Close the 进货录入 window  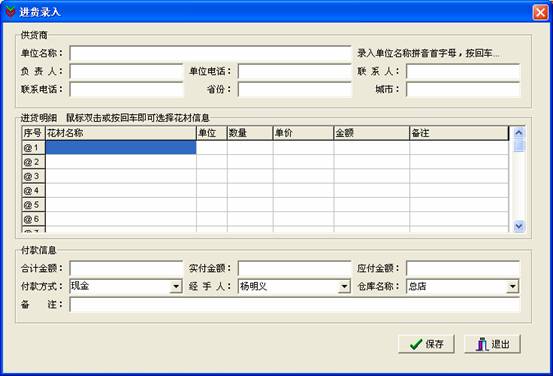point(540,12)
